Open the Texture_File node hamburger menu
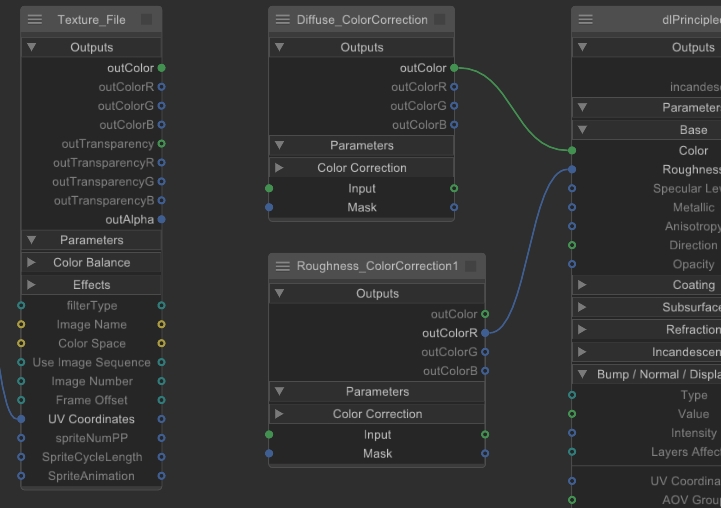This screenshot has height=508, width=721. 35,20
